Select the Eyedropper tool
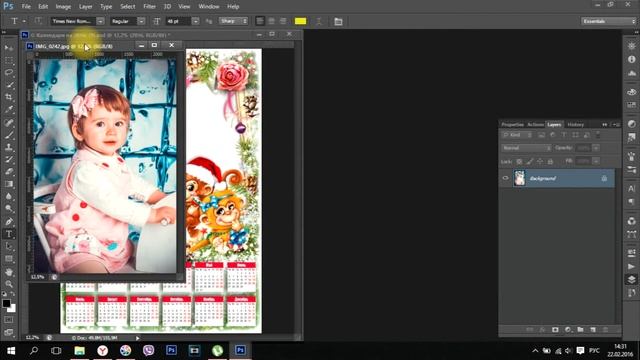 coord(9,109)
